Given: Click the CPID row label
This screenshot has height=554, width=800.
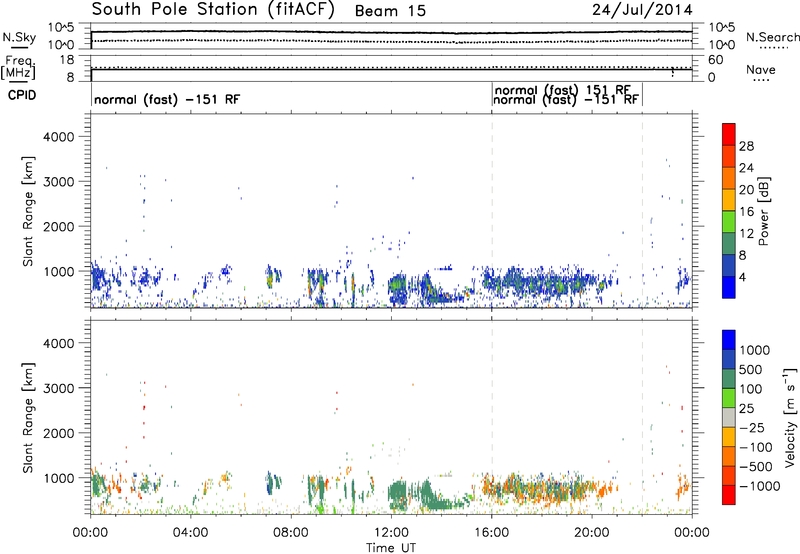Looking at the screenshot, I should [22, 95].
